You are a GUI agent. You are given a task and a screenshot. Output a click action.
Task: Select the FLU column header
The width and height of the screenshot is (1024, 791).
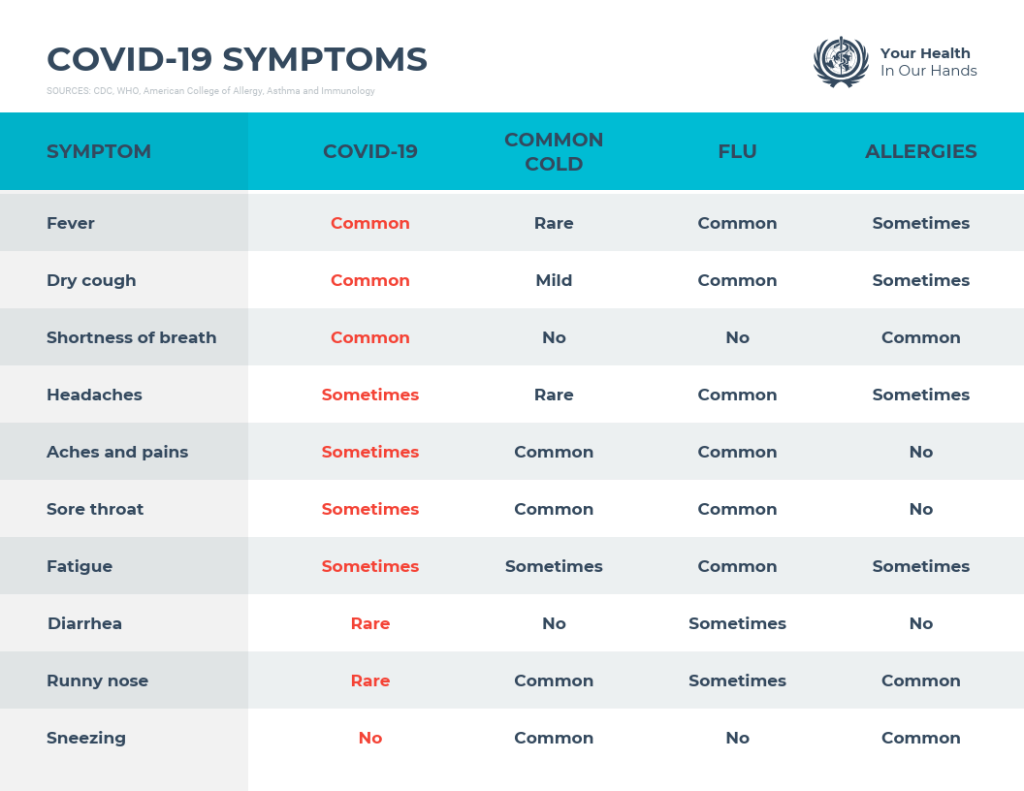[737, 152]
